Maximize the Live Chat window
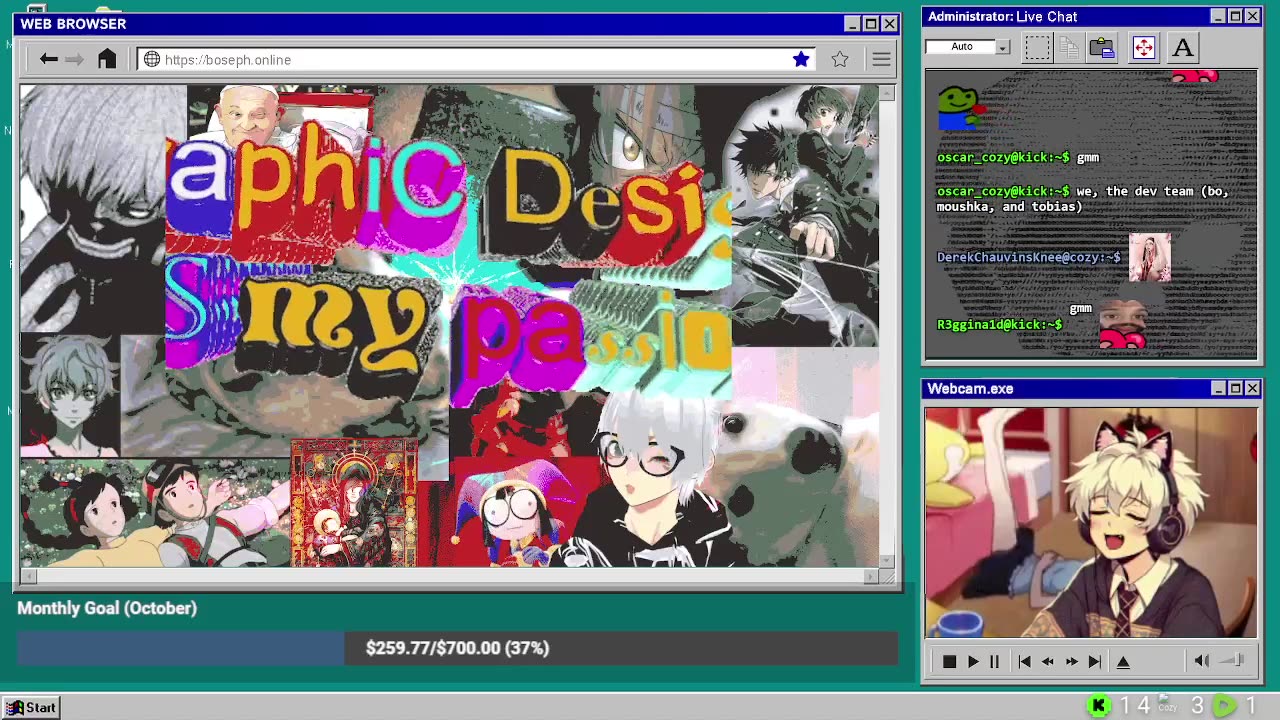 [1235, 16]
